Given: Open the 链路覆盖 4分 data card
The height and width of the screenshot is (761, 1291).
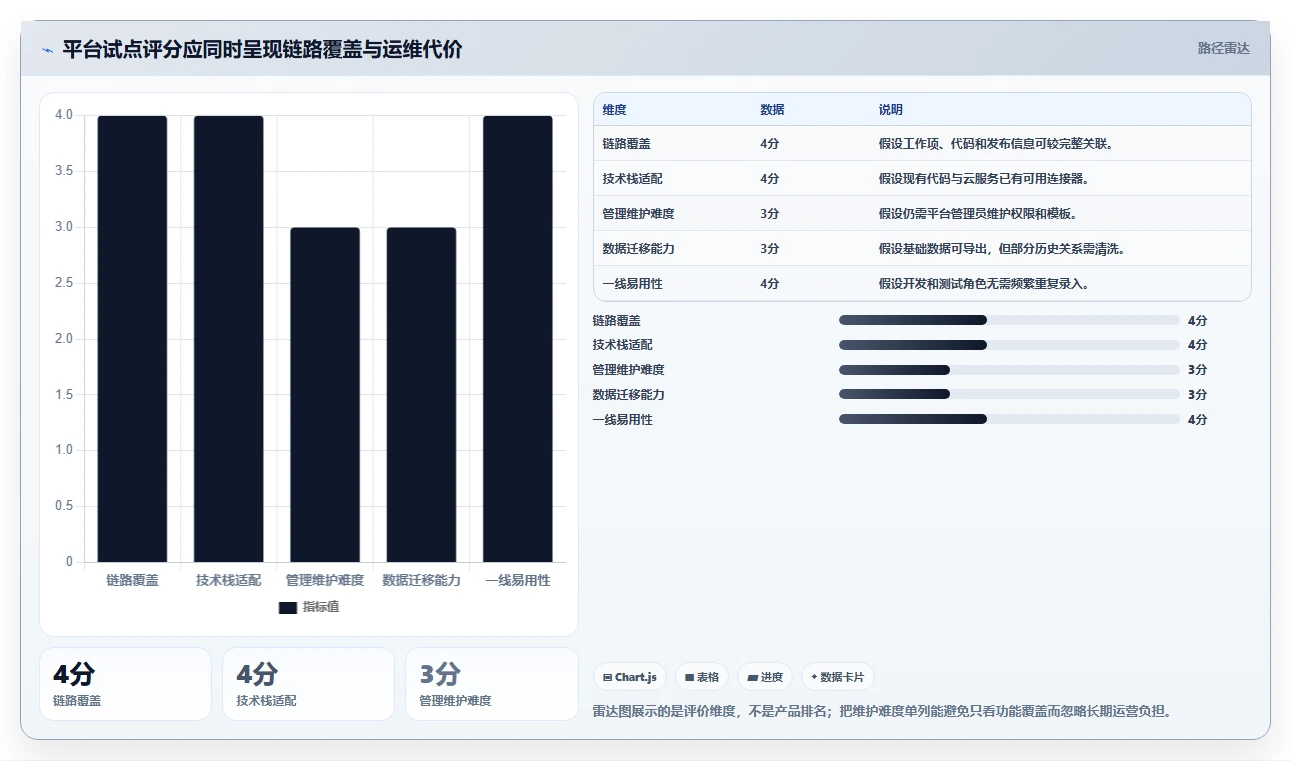Looking at the screenshot, I should pos(125,684).
